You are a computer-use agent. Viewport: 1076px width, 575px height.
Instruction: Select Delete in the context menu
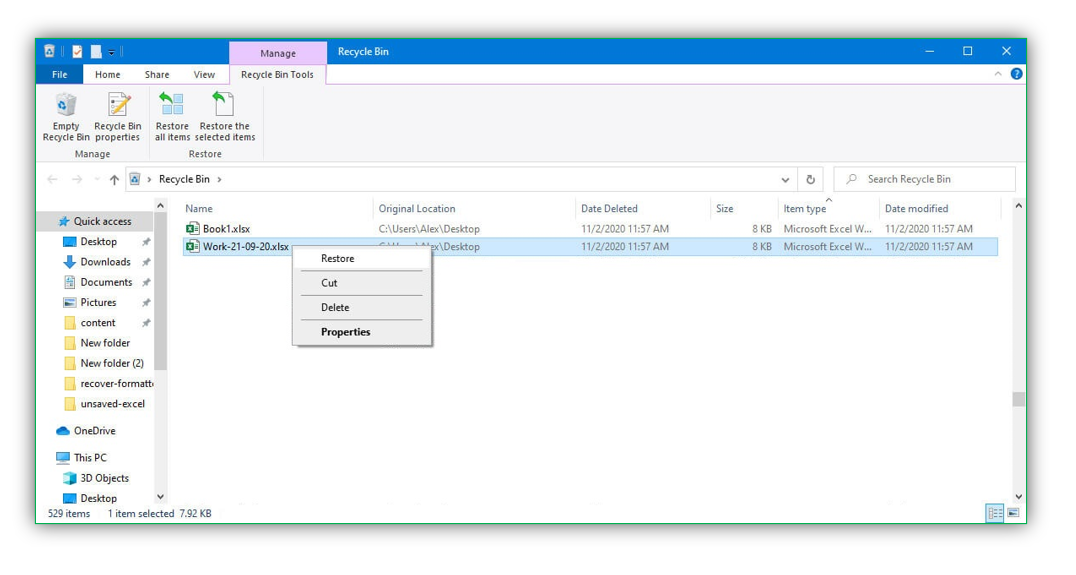pos(335,307)
